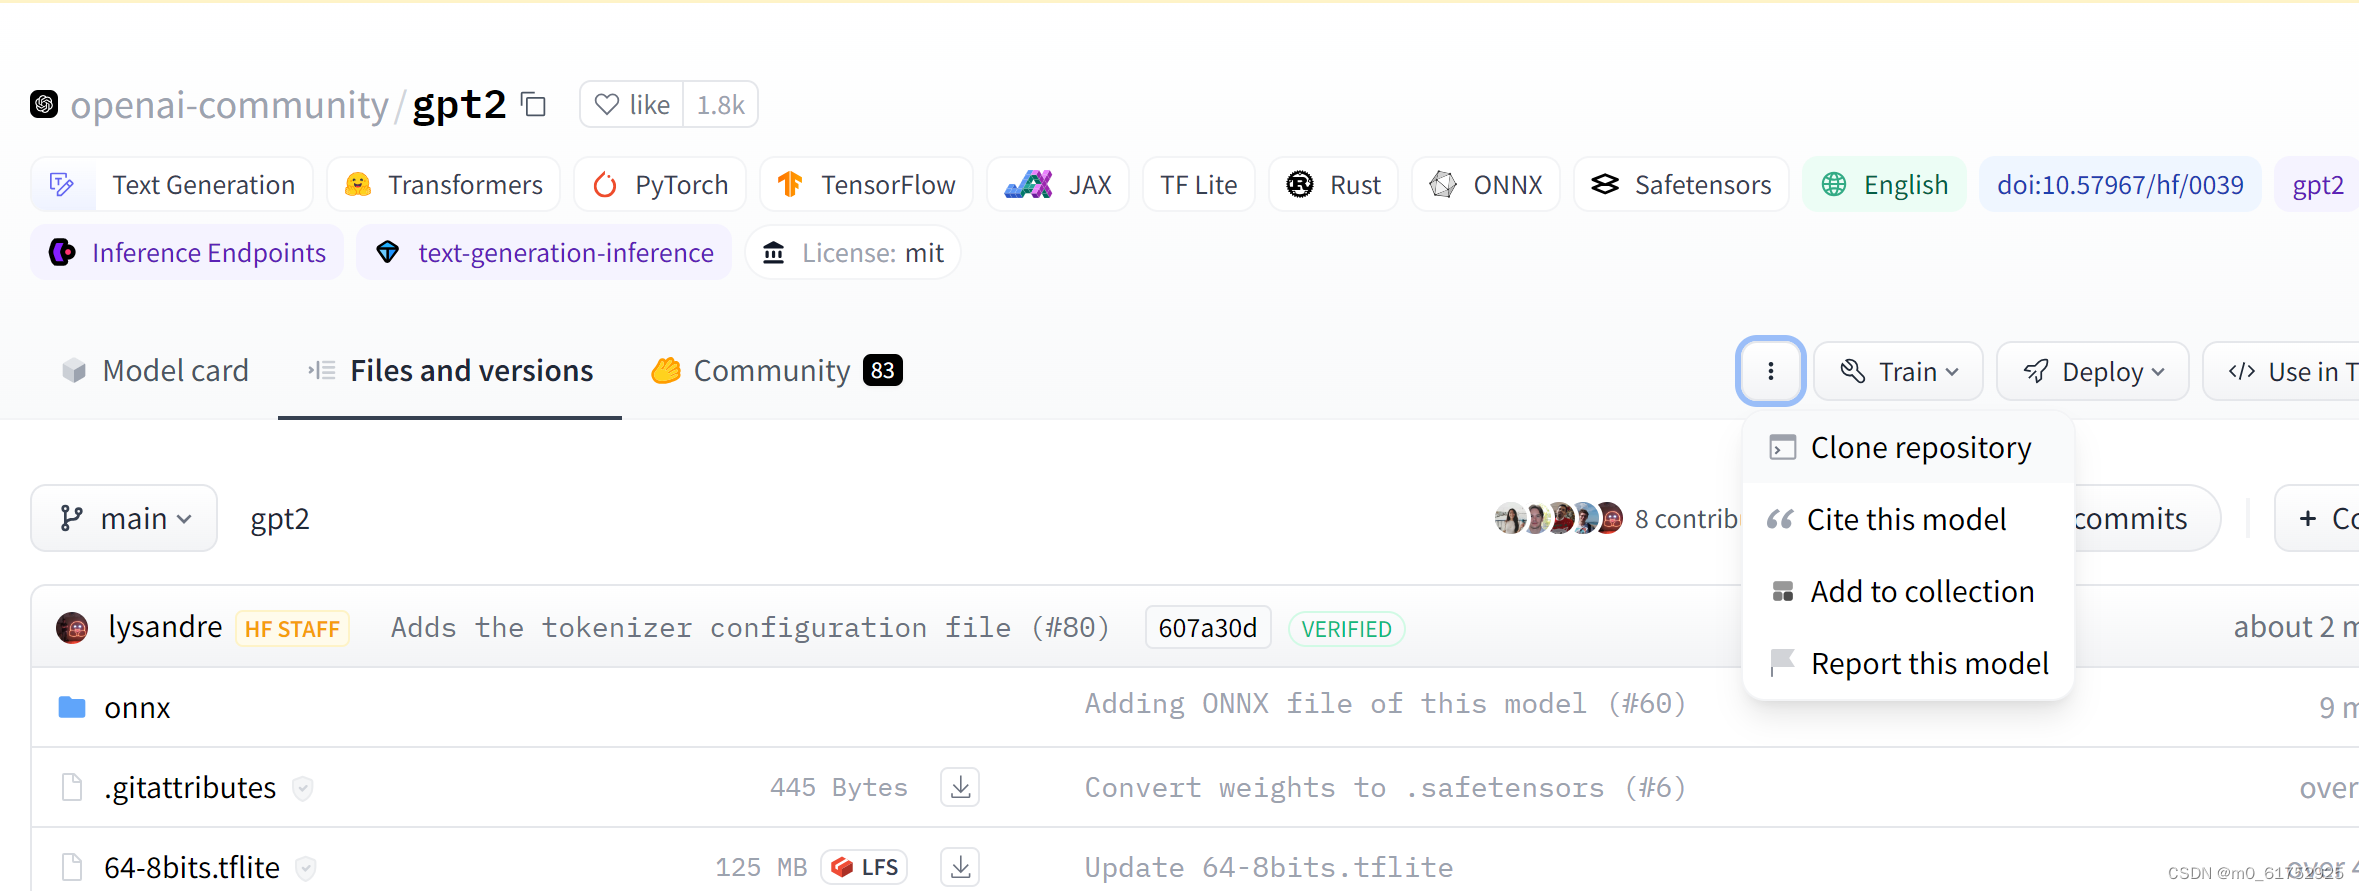This screenshot has width=2359, height=891.
Task: Download the 64-8bits.tflite file
Action: click(960, 867)
